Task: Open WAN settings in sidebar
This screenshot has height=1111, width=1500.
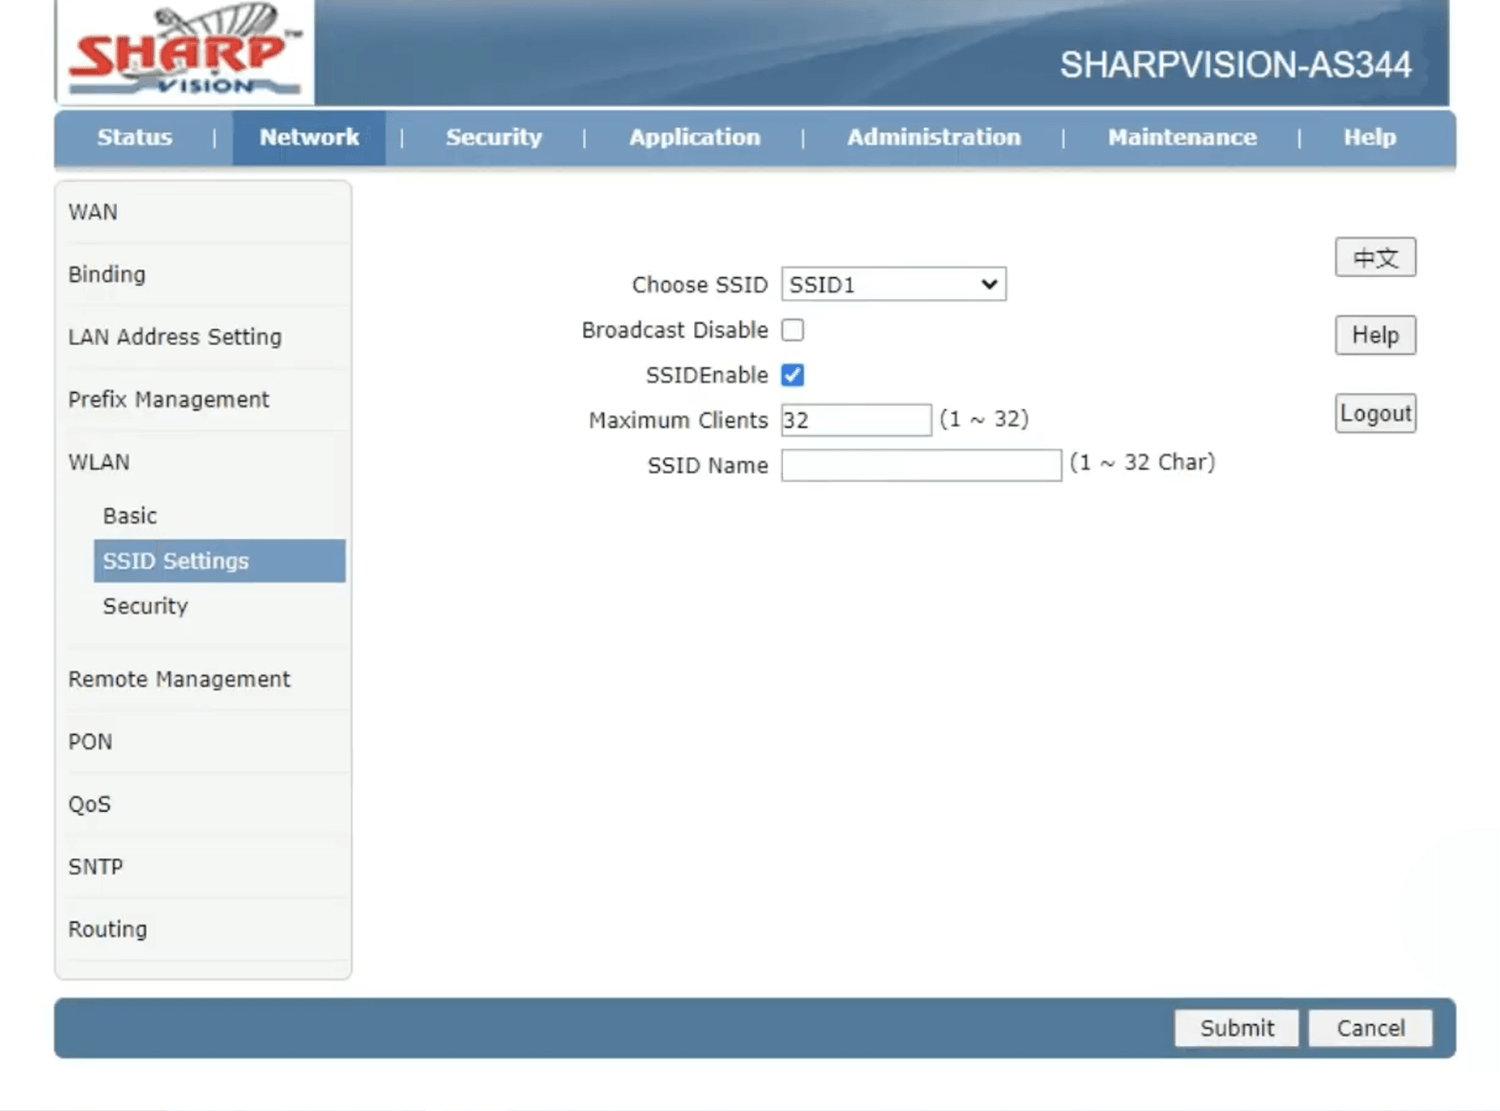Action: click(93, 212)
